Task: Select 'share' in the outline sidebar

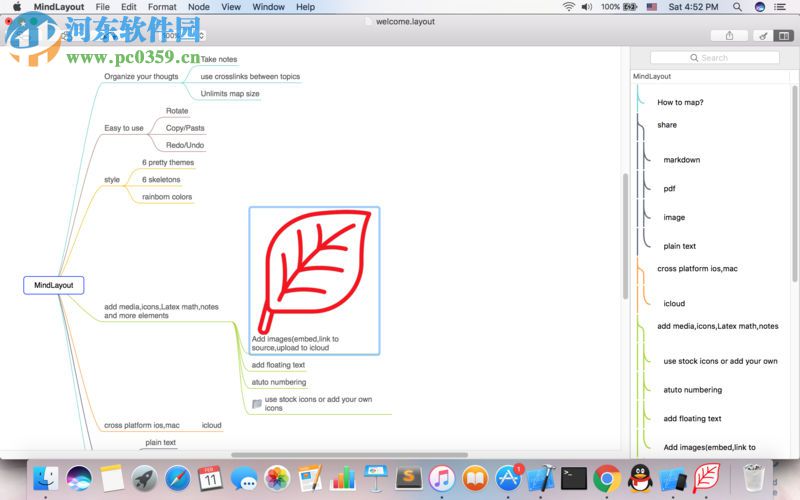Action: point(667,125)
